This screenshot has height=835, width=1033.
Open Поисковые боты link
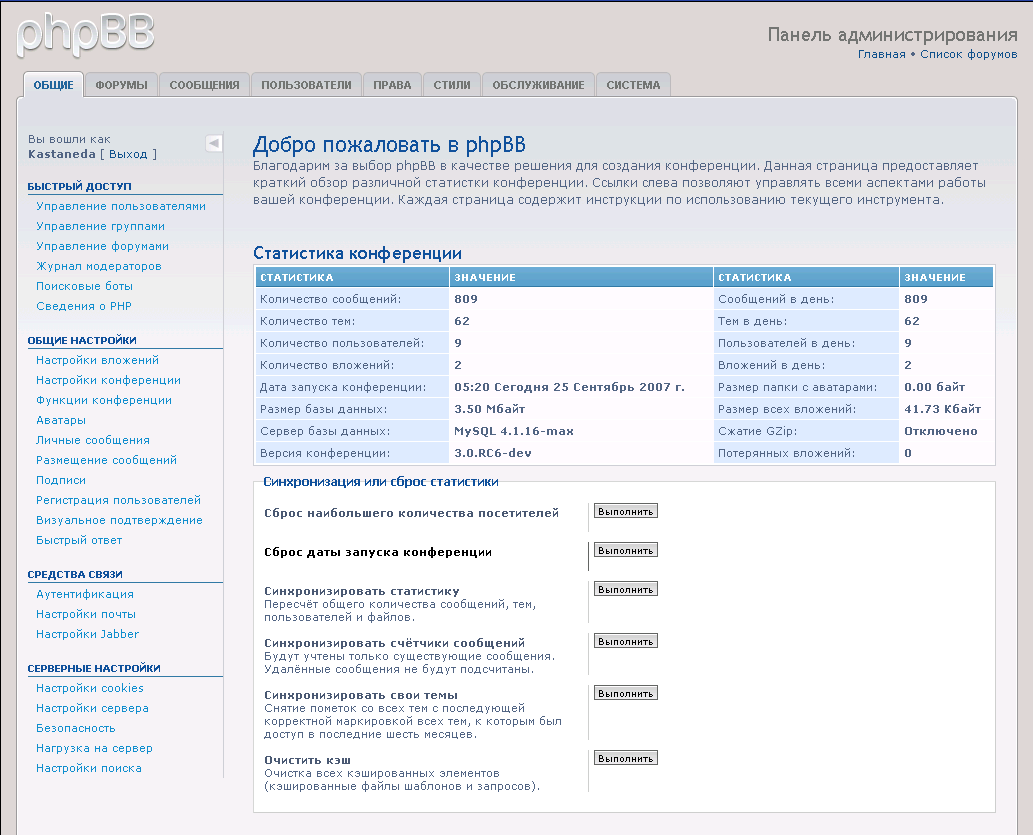pos(84,286)
